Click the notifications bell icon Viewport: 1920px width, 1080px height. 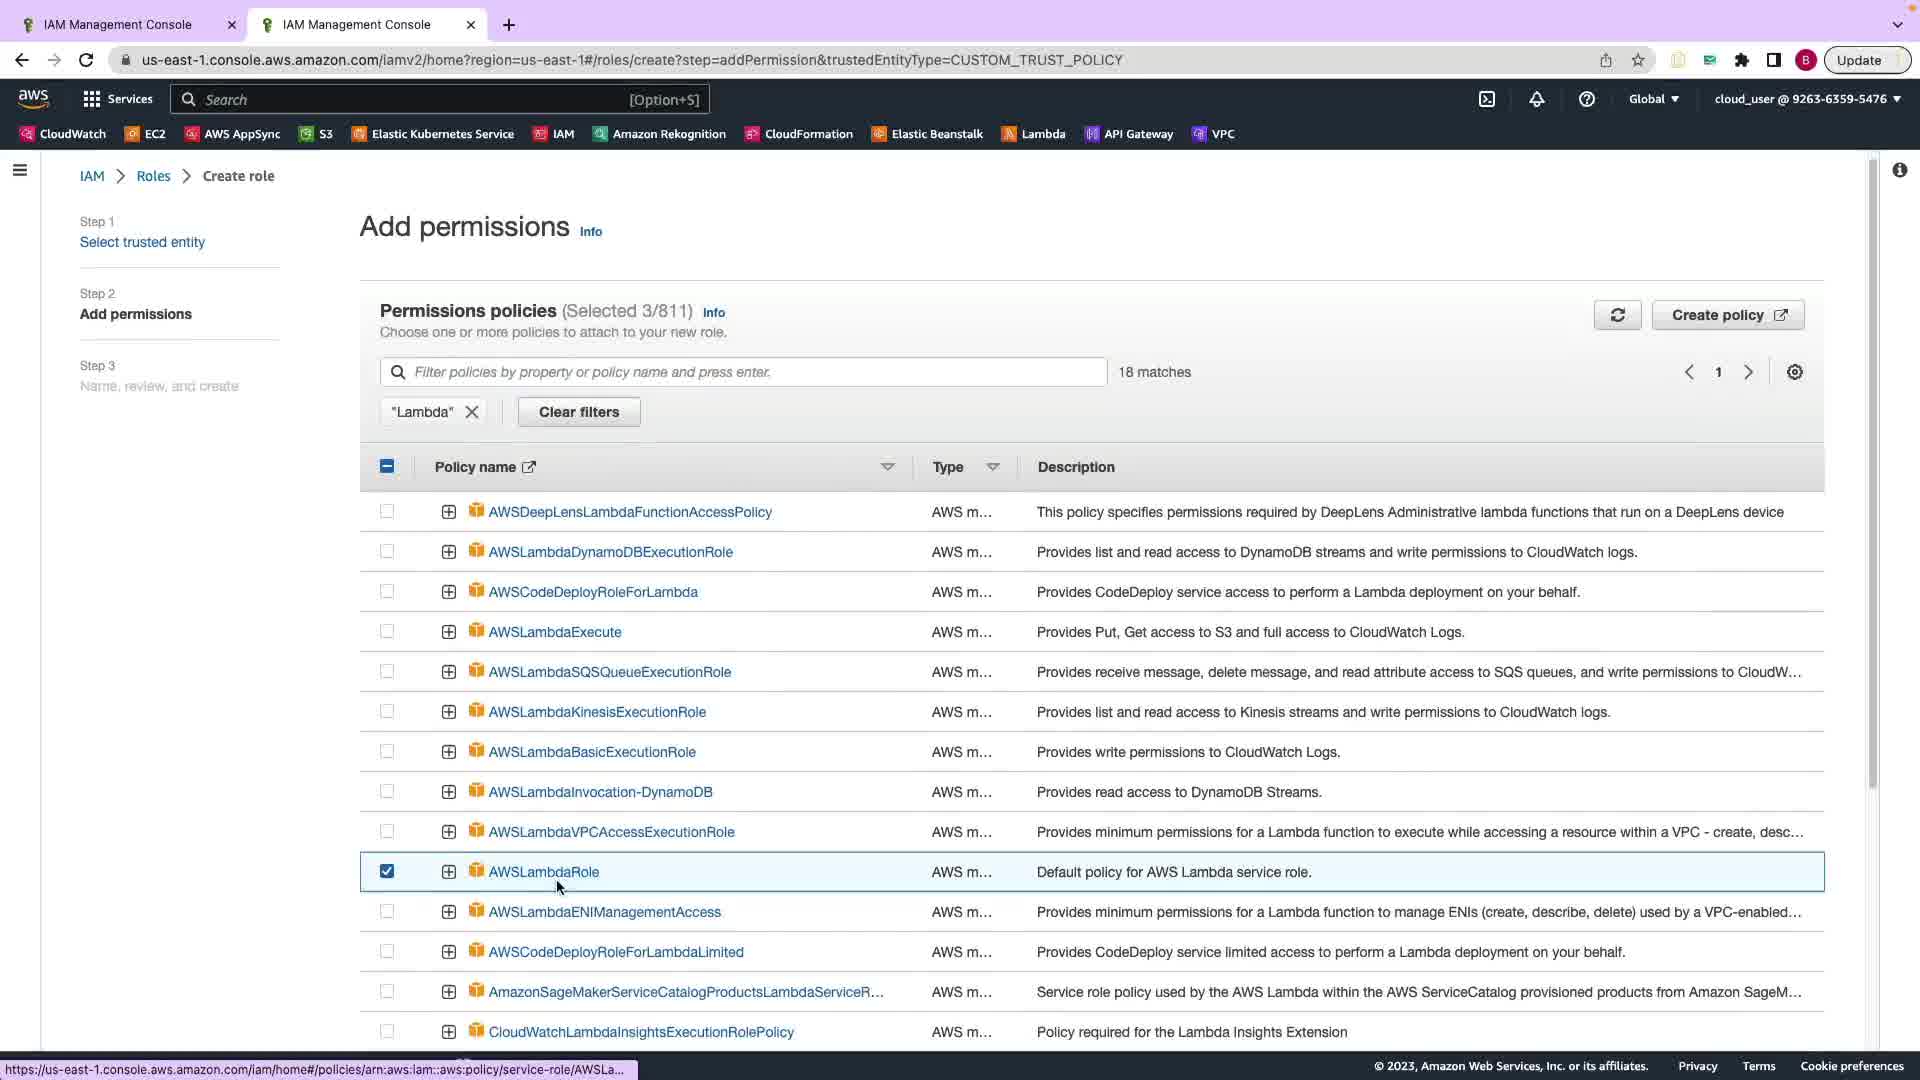coord(1537,99)
